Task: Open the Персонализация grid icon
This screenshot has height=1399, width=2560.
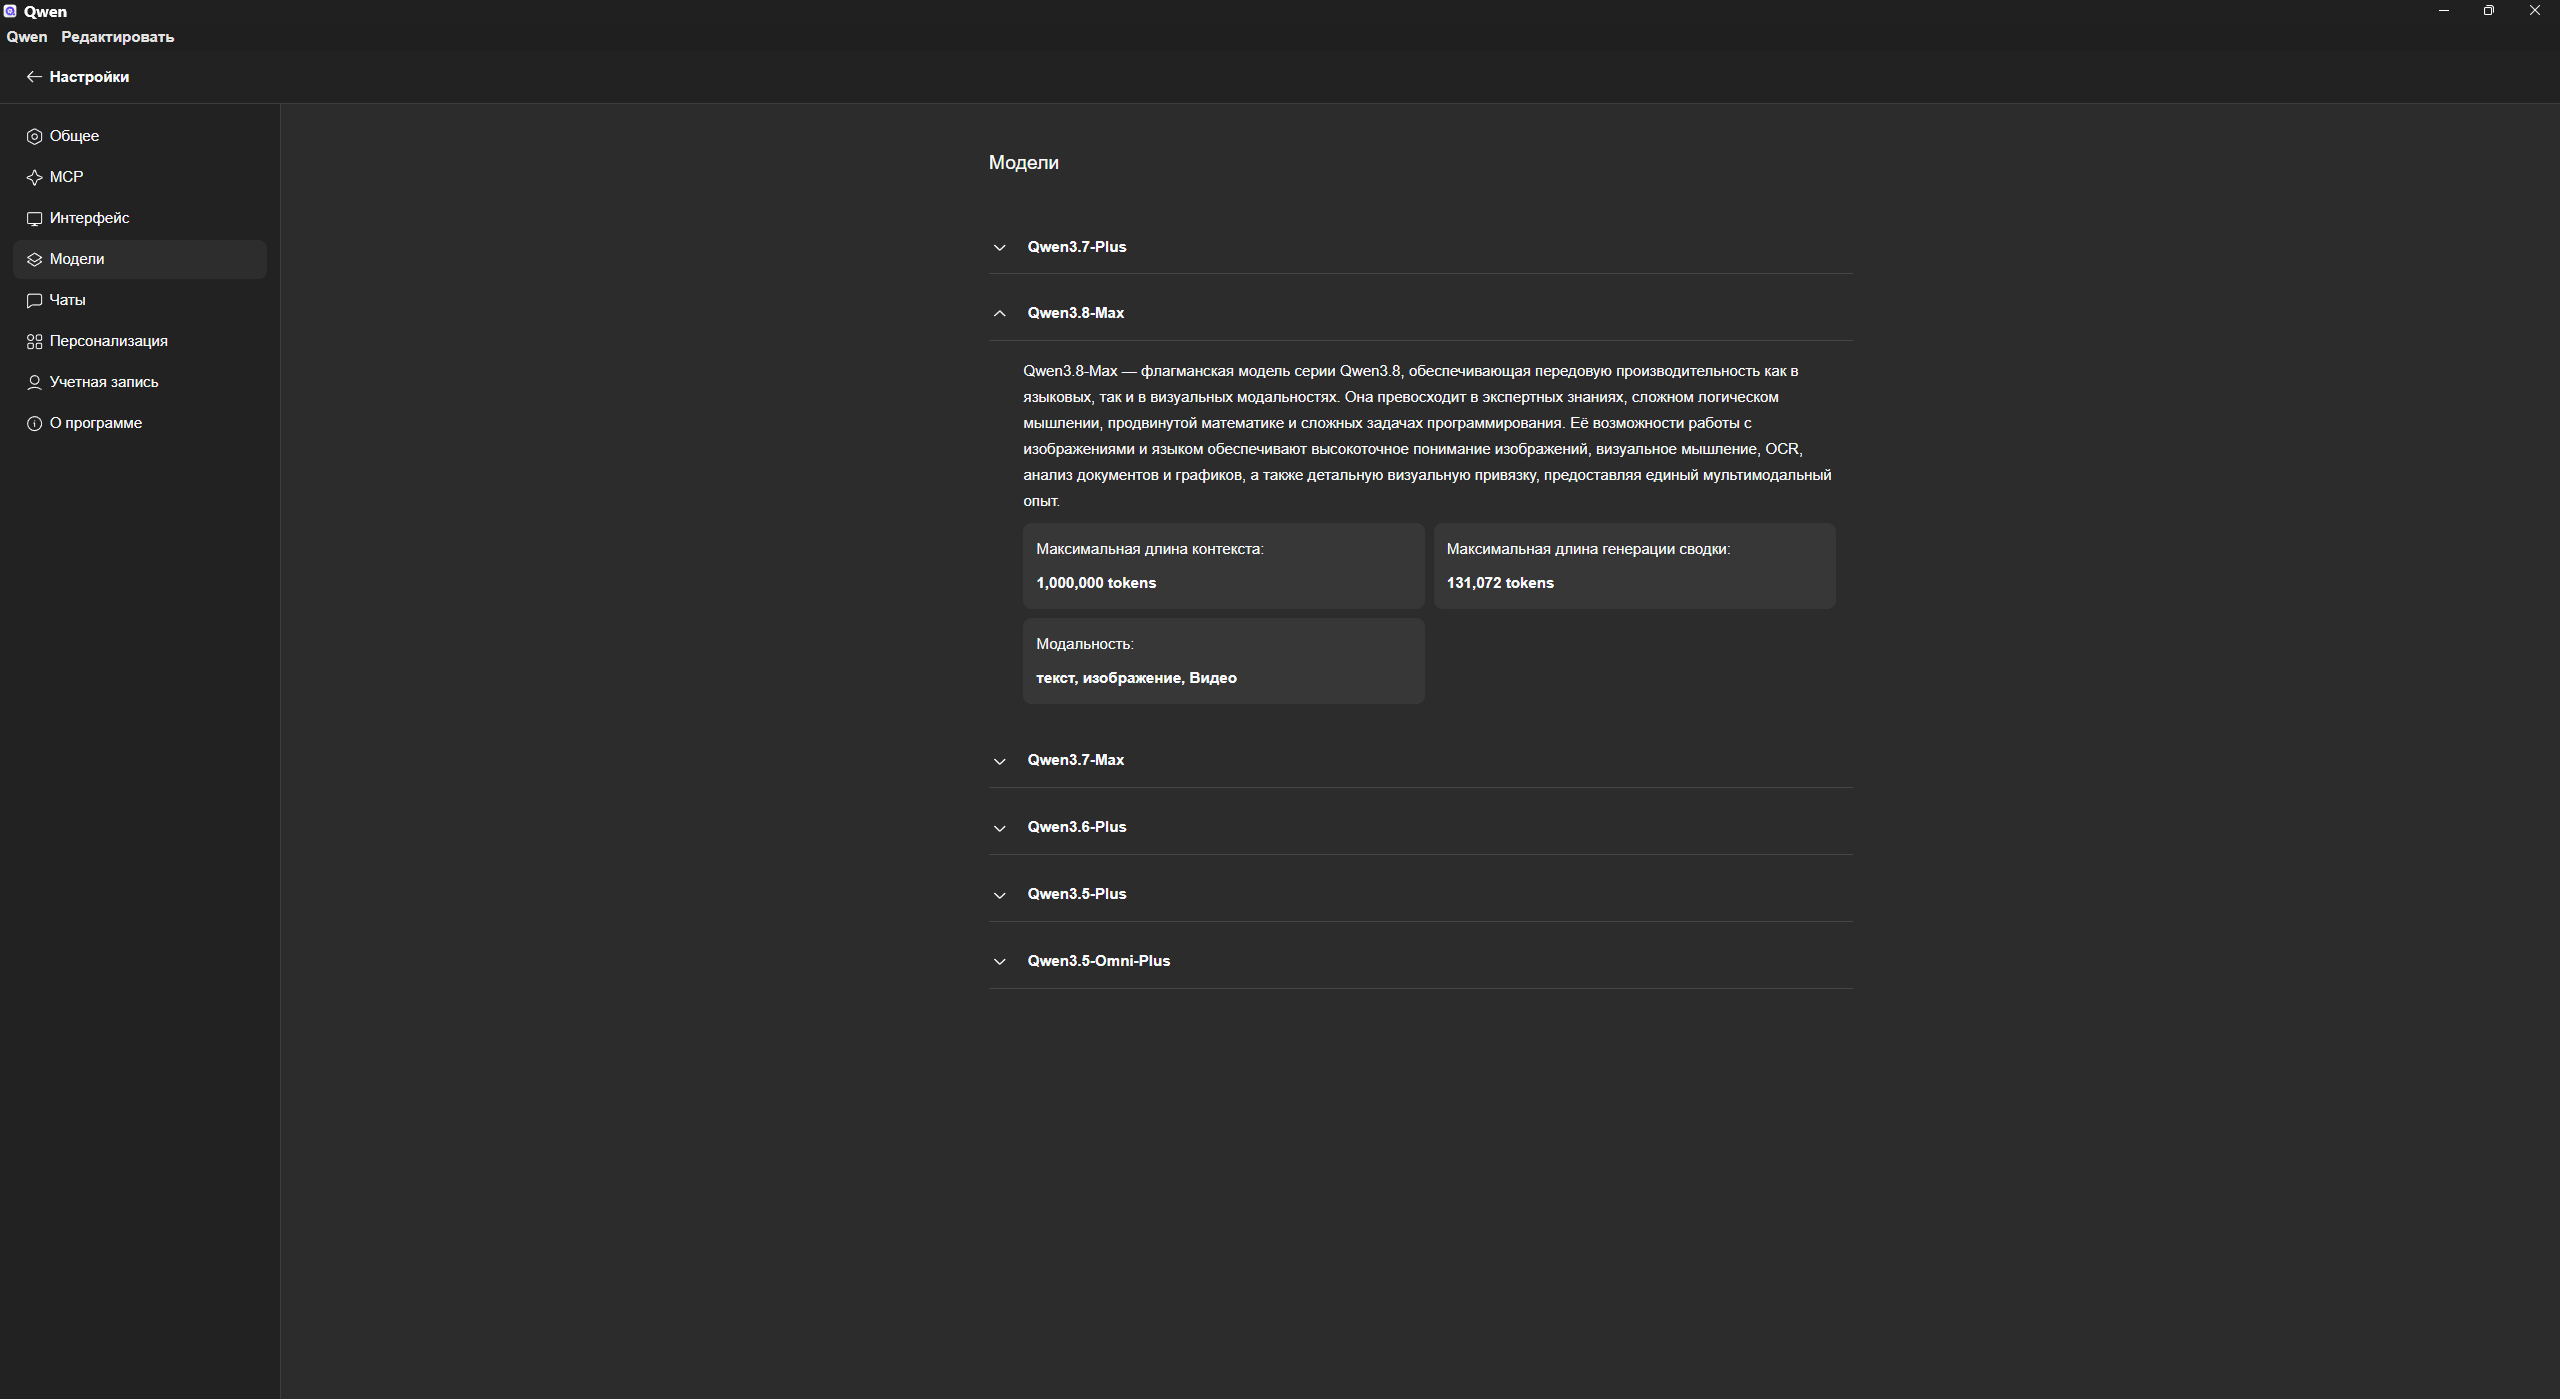Action: click(34, 341)
